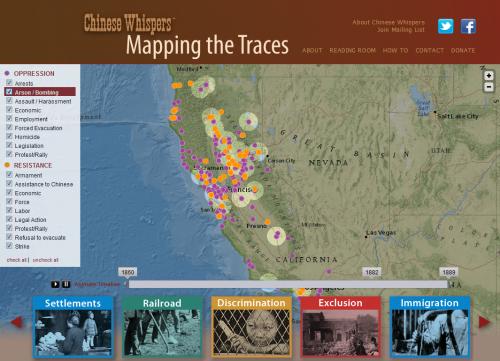Click the uncheck all link
Image resolution: width=500 pixels, height=361 pixels.
(45, 260)
